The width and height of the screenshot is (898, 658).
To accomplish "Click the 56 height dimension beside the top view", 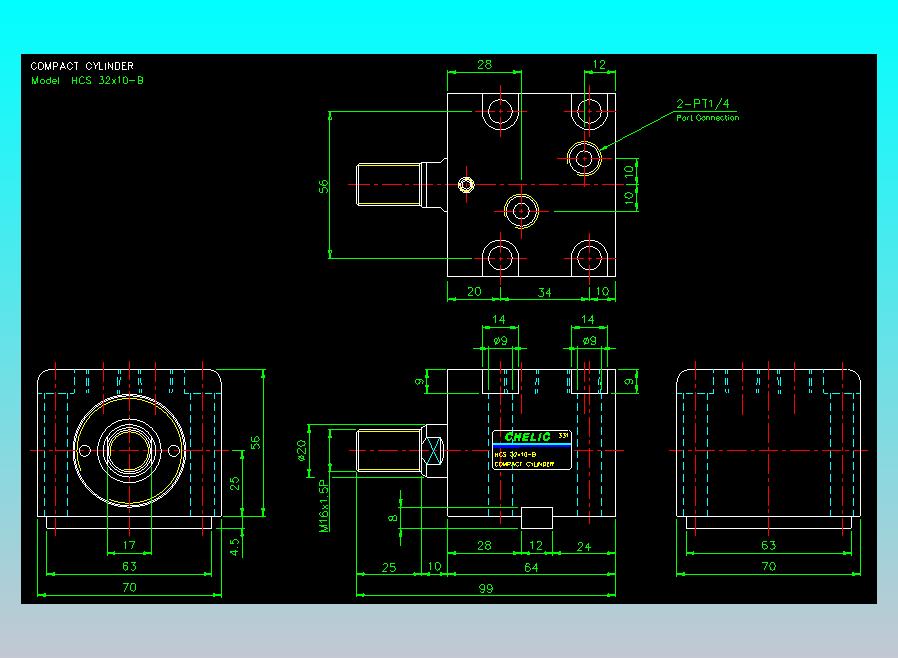I will coord(324,186).
